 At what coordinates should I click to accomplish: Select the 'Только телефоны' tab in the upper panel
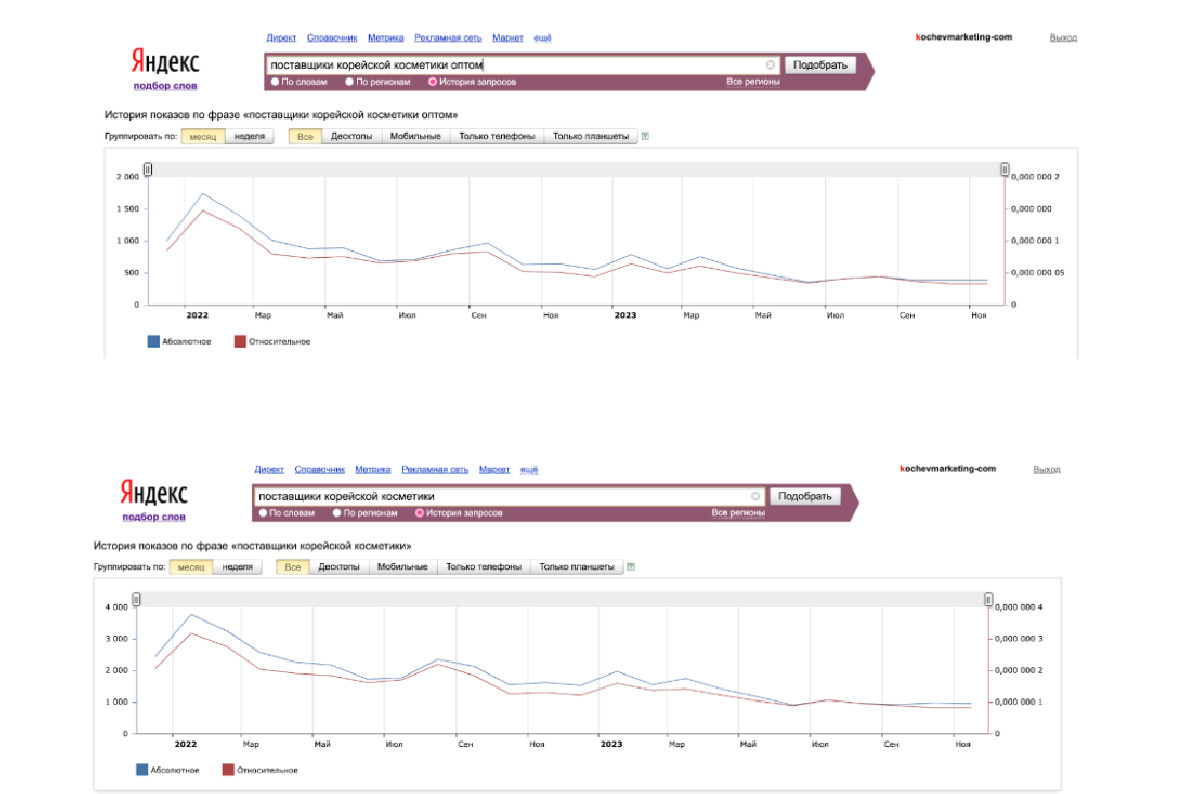point(496,136)
